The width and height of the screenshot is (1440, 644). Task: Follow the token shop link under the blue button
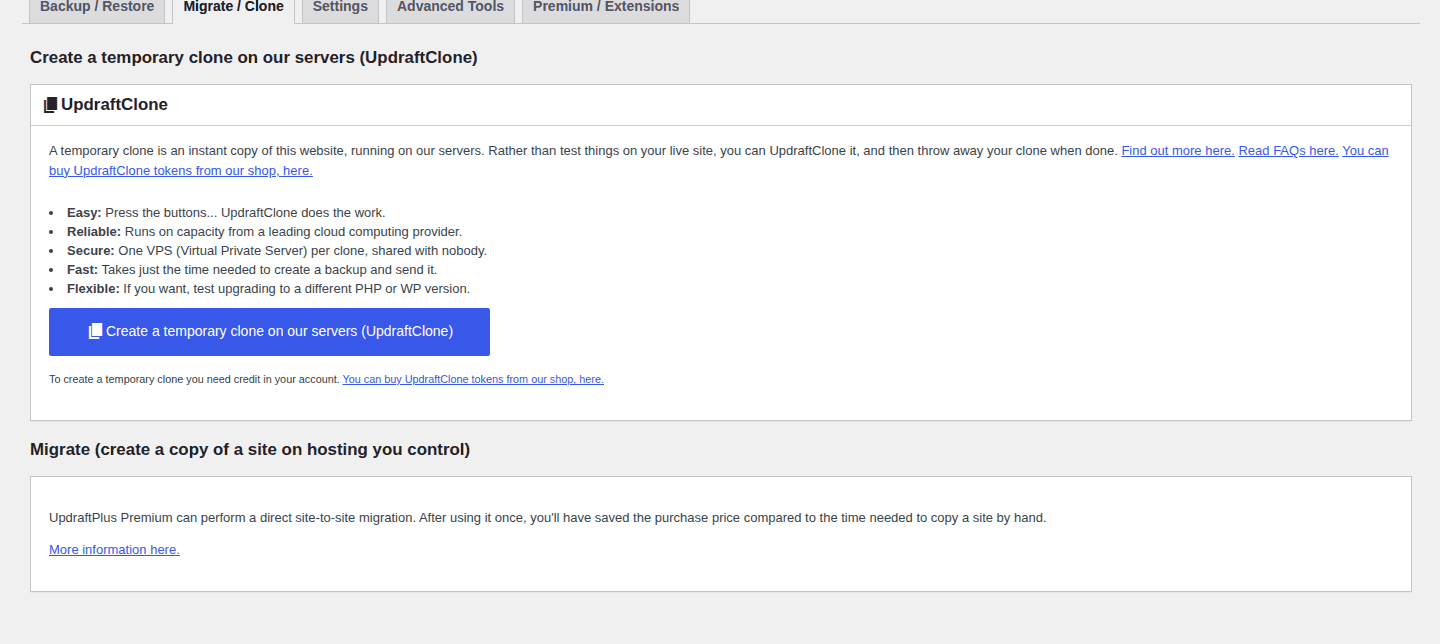coord(473,380)
